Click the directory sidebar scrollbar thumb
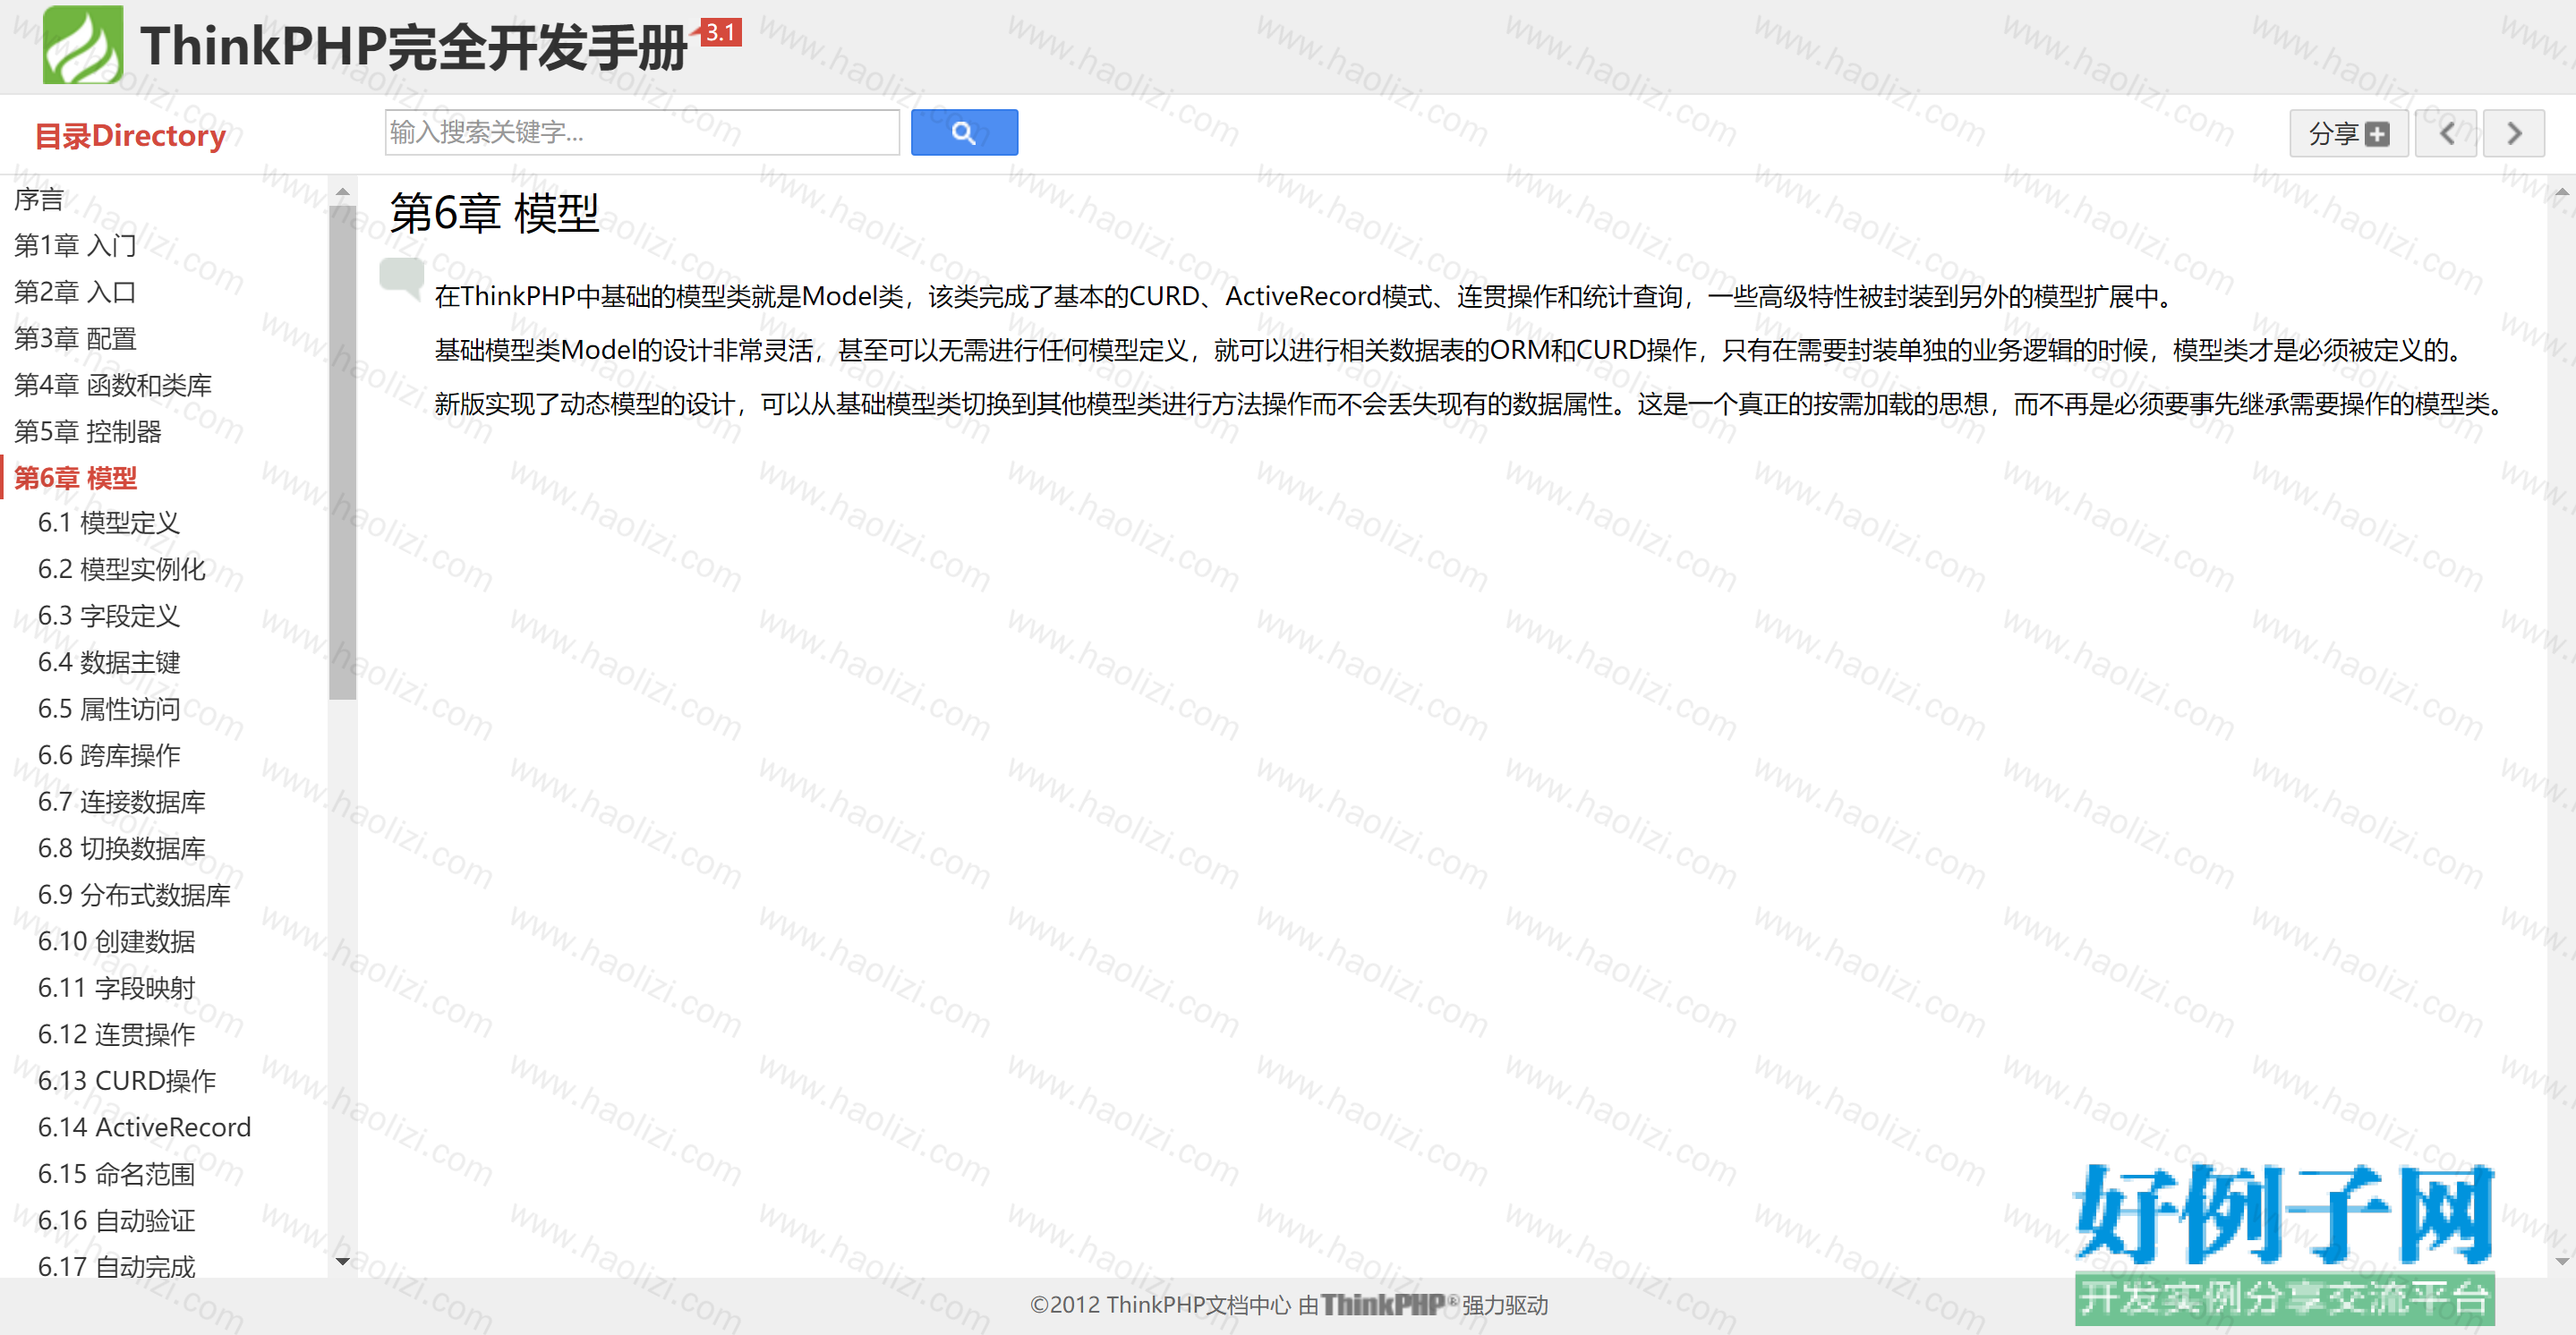The image size is (2576, 1335). (x=343, y=452)
